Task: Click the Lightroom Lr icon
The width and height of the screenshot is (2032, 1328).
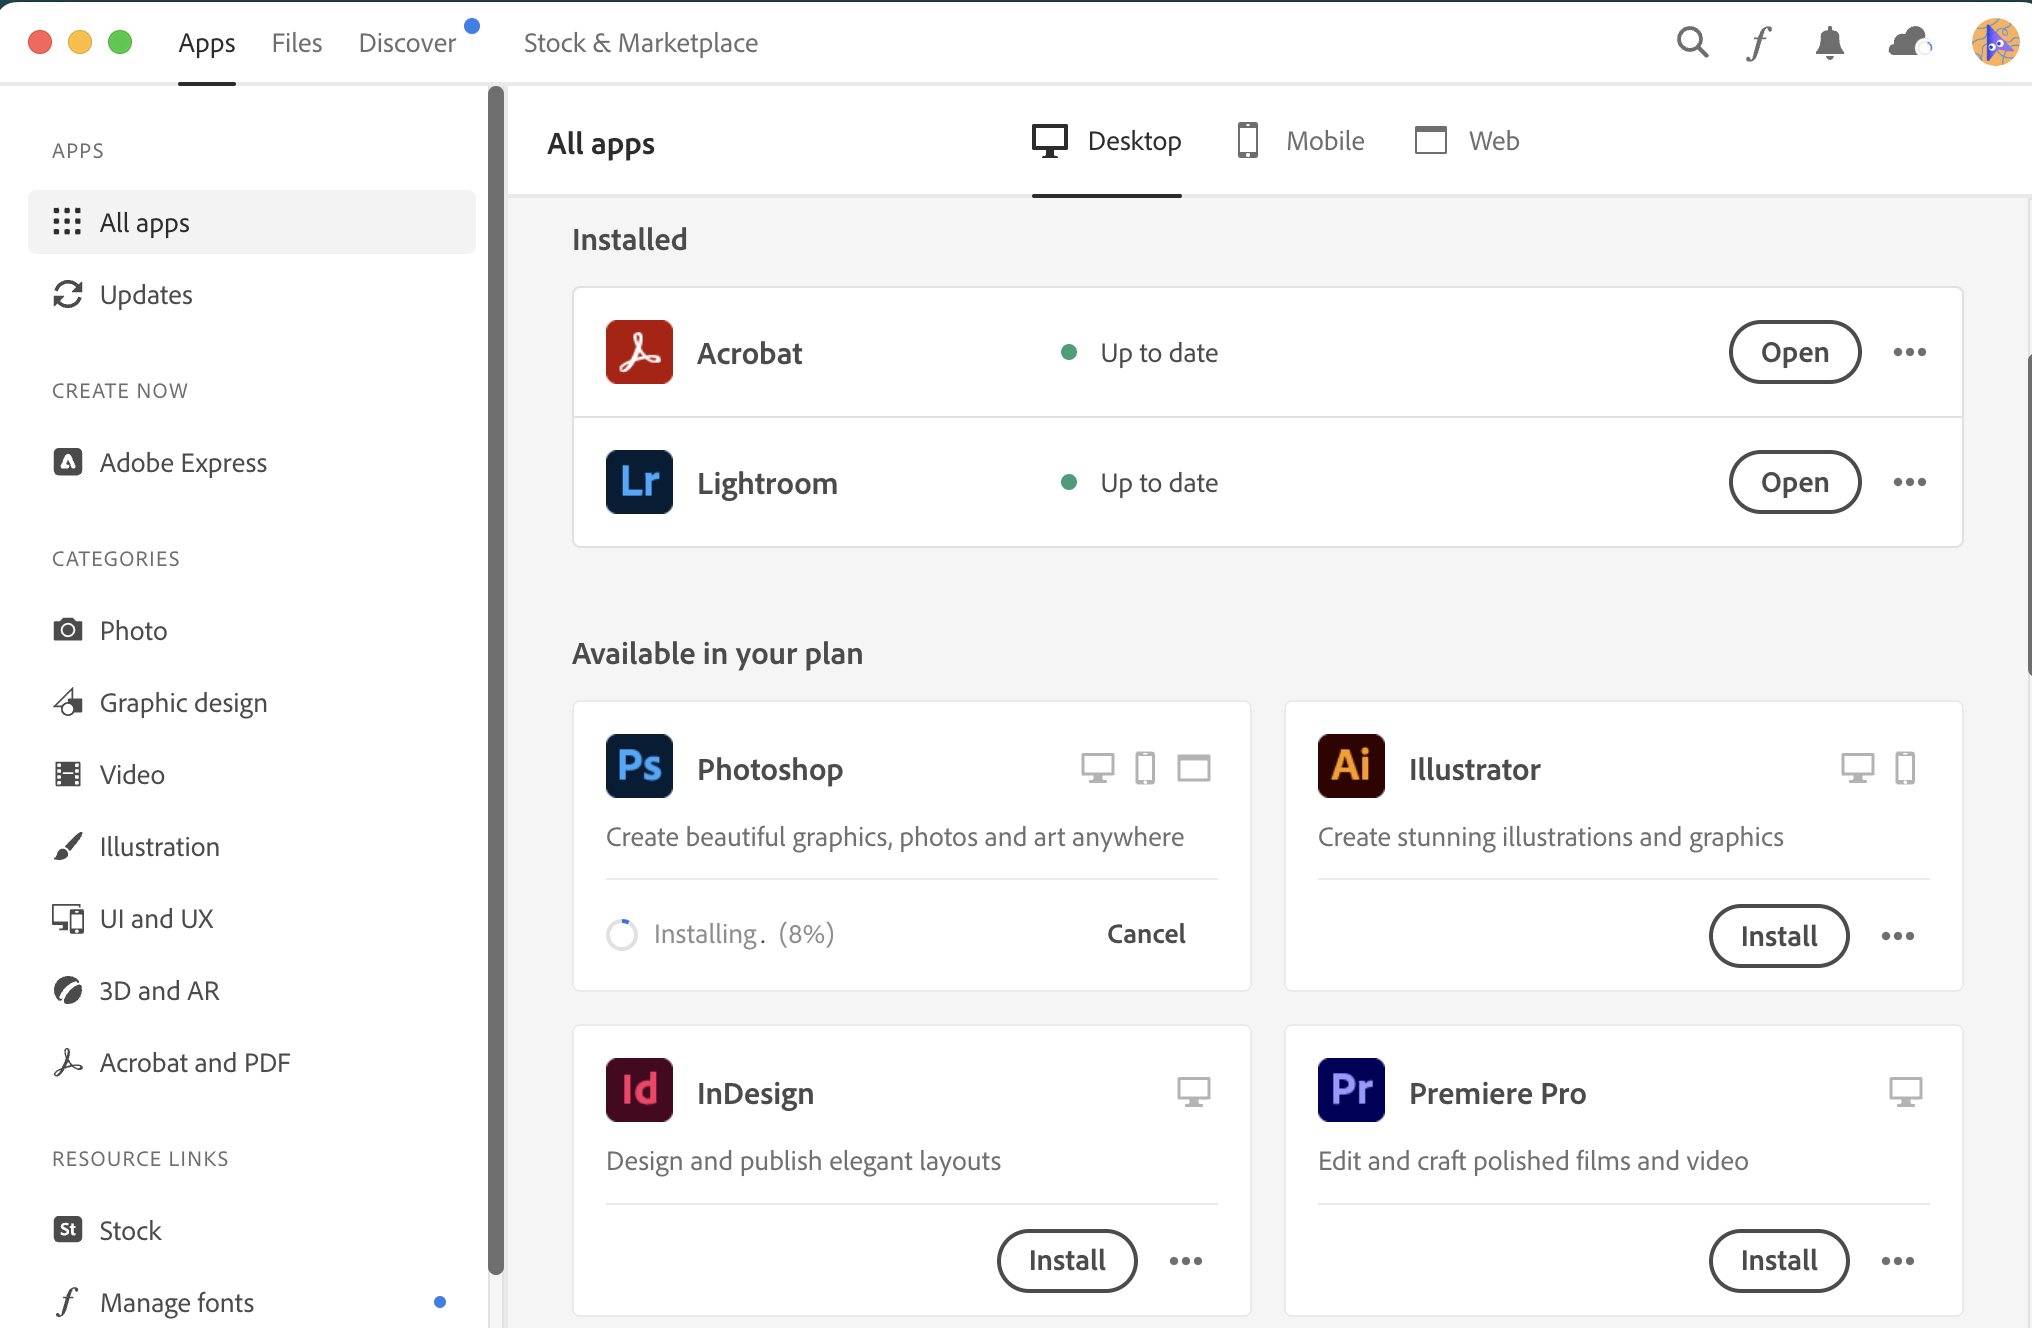Action: (639, 482)
